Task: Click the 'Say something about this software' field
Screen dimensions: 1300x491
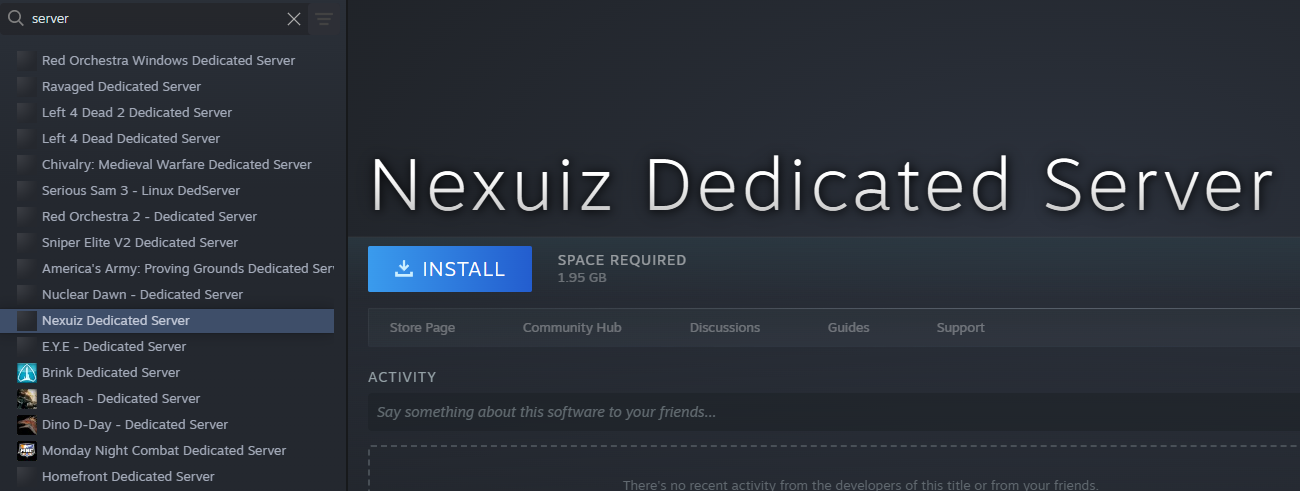Action: click(834, 412)
